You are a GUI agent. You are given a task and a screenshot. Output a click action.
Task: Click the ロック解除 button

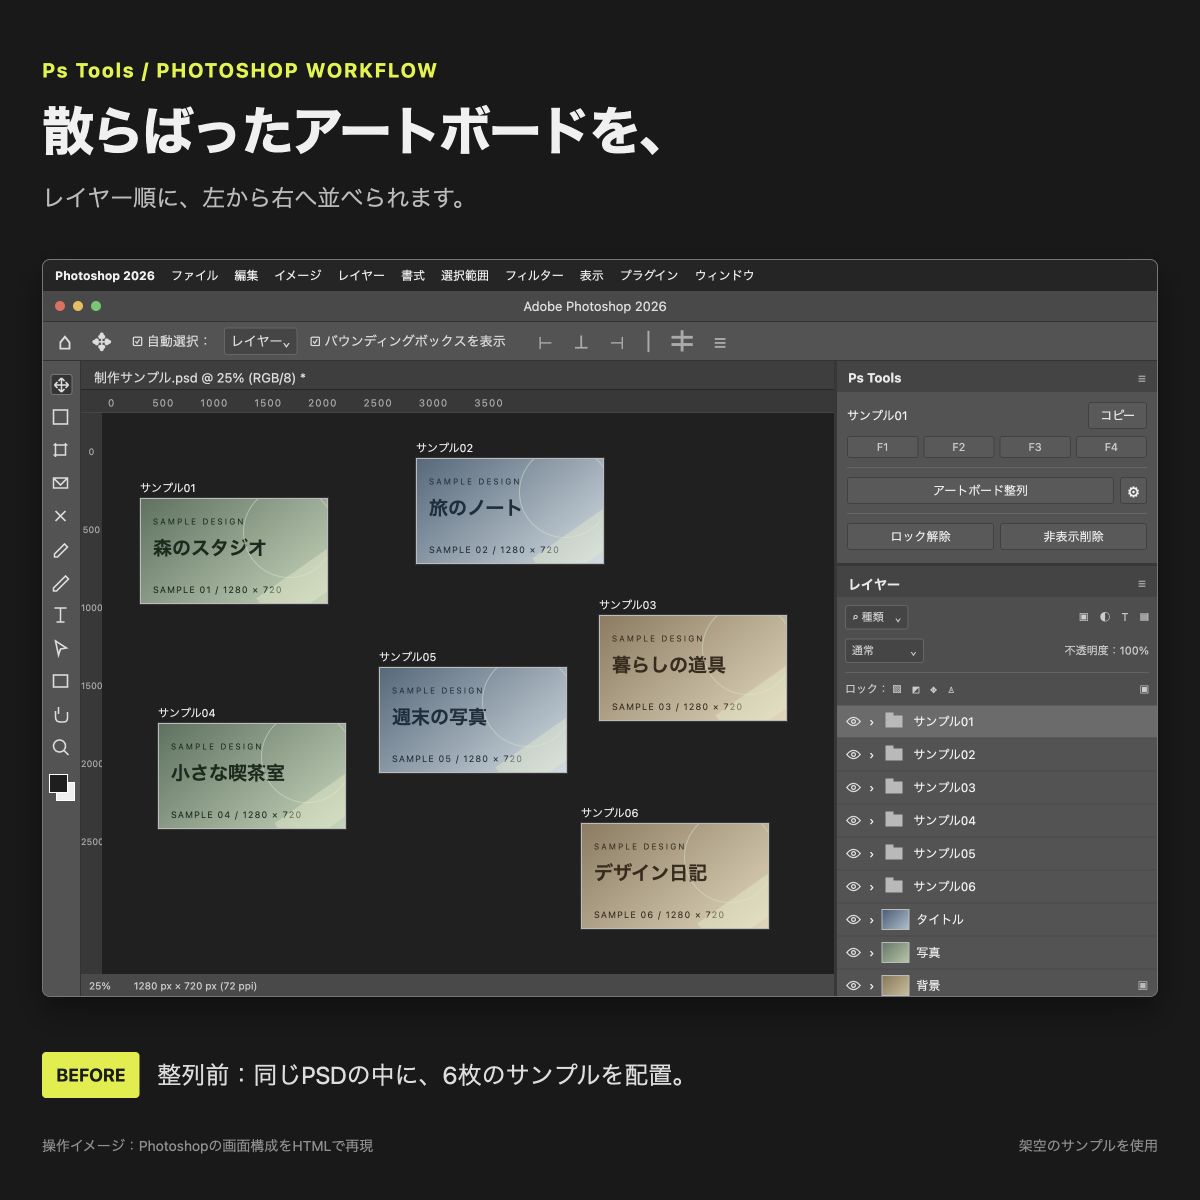point(920,536)
